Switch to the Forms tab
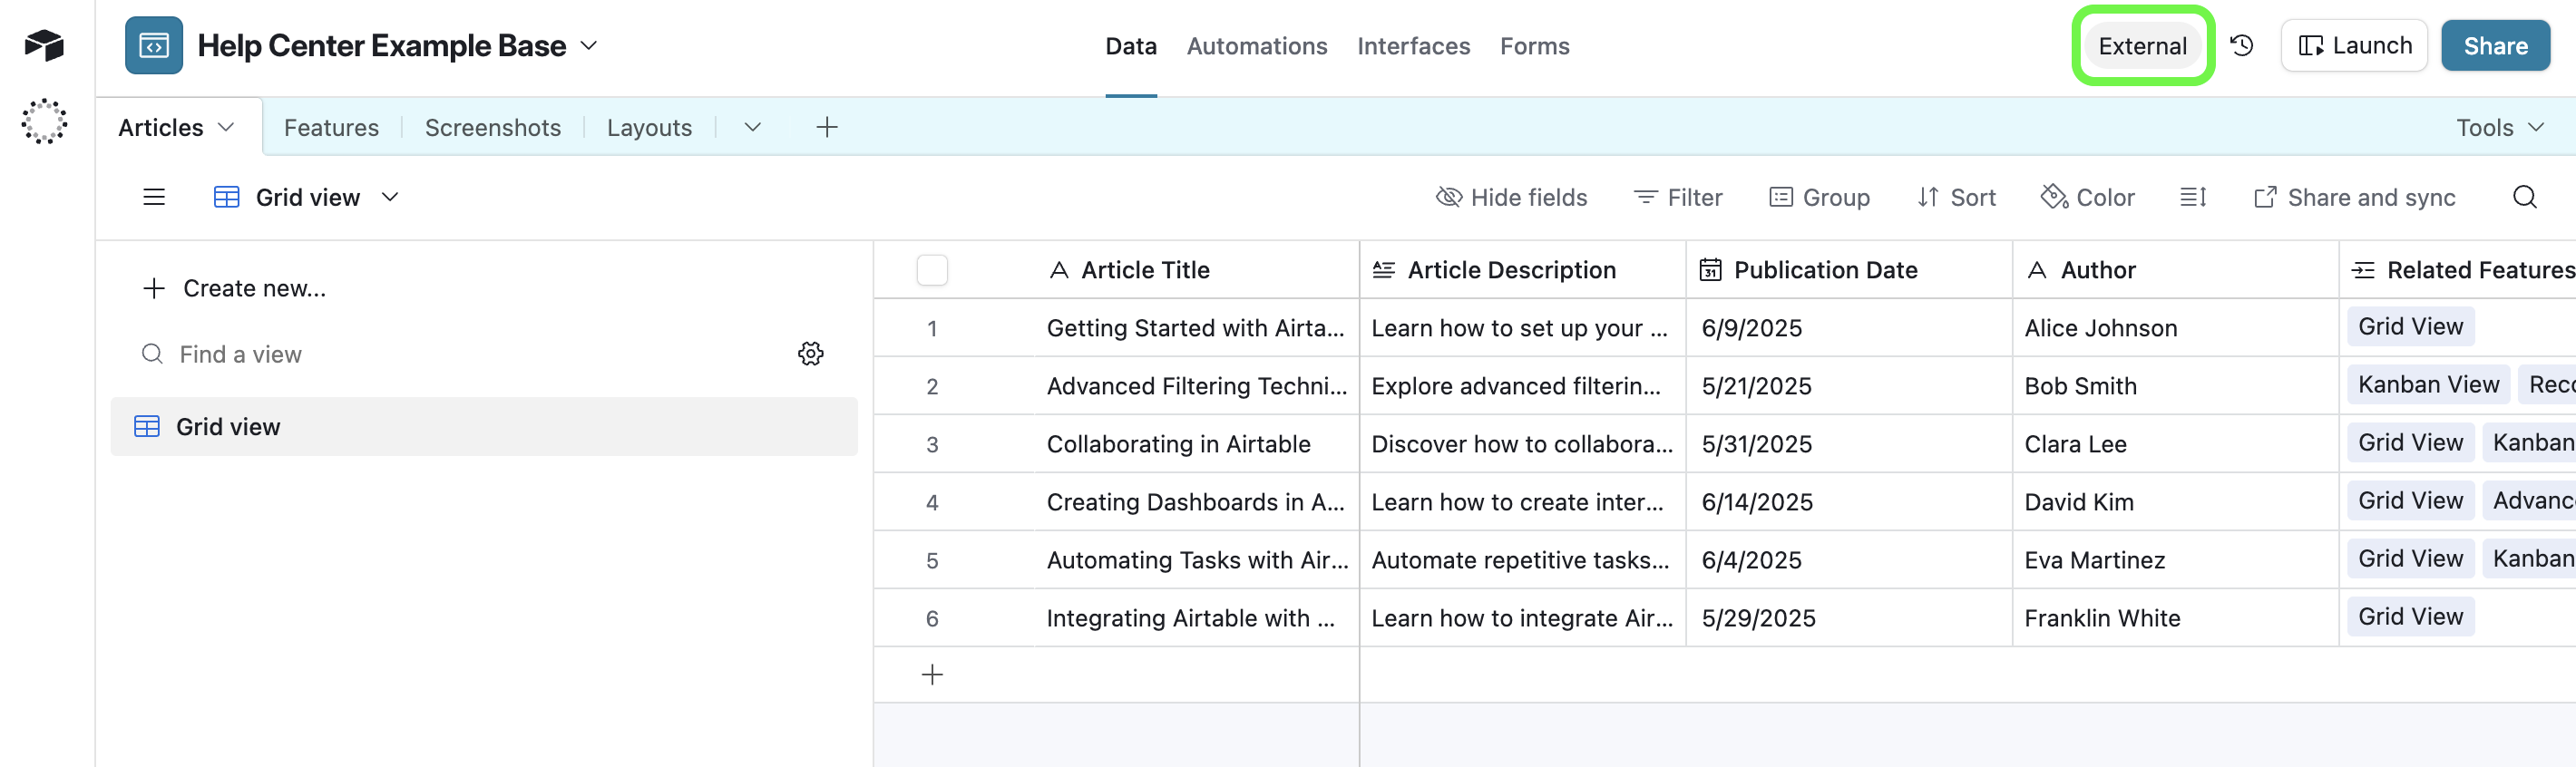 (x=1534, y=46)
